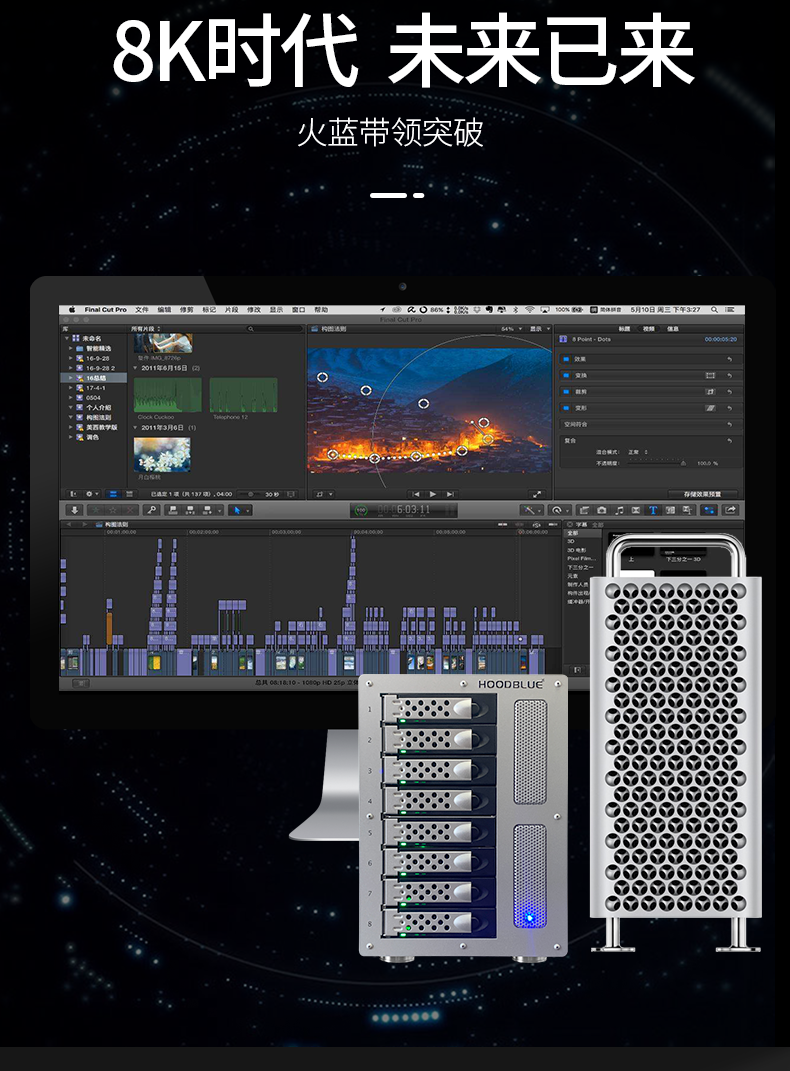Image resolution: width=790 pixels, height=1071 pixels.
Task: Click the enhancements magic wand icon
Action: pyautogui.click(x=528, y=510)
